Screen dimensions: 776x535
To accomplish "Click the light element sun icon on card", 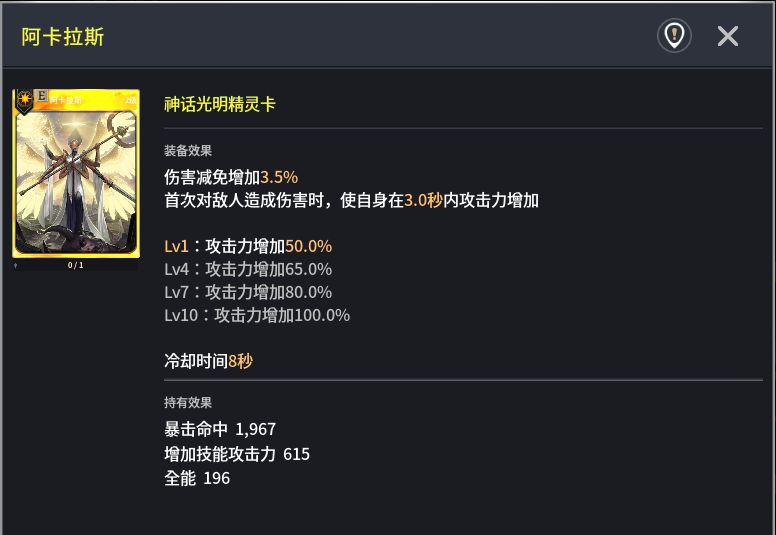I will click(x=22, y=99).
